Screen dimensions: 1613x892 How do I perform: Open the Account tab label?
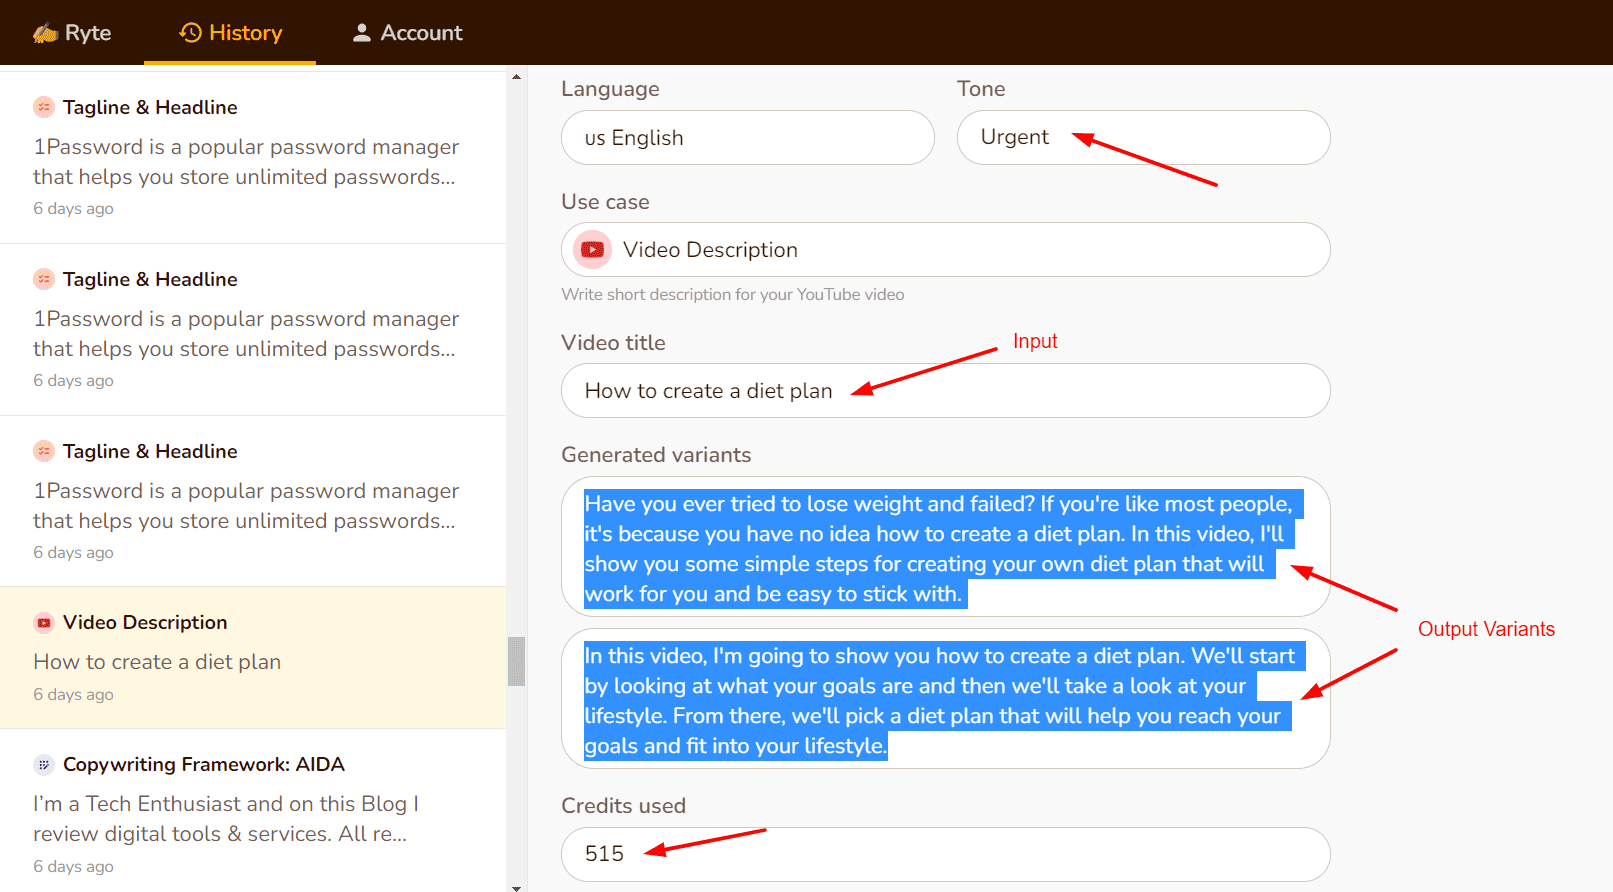pos(421,33)
